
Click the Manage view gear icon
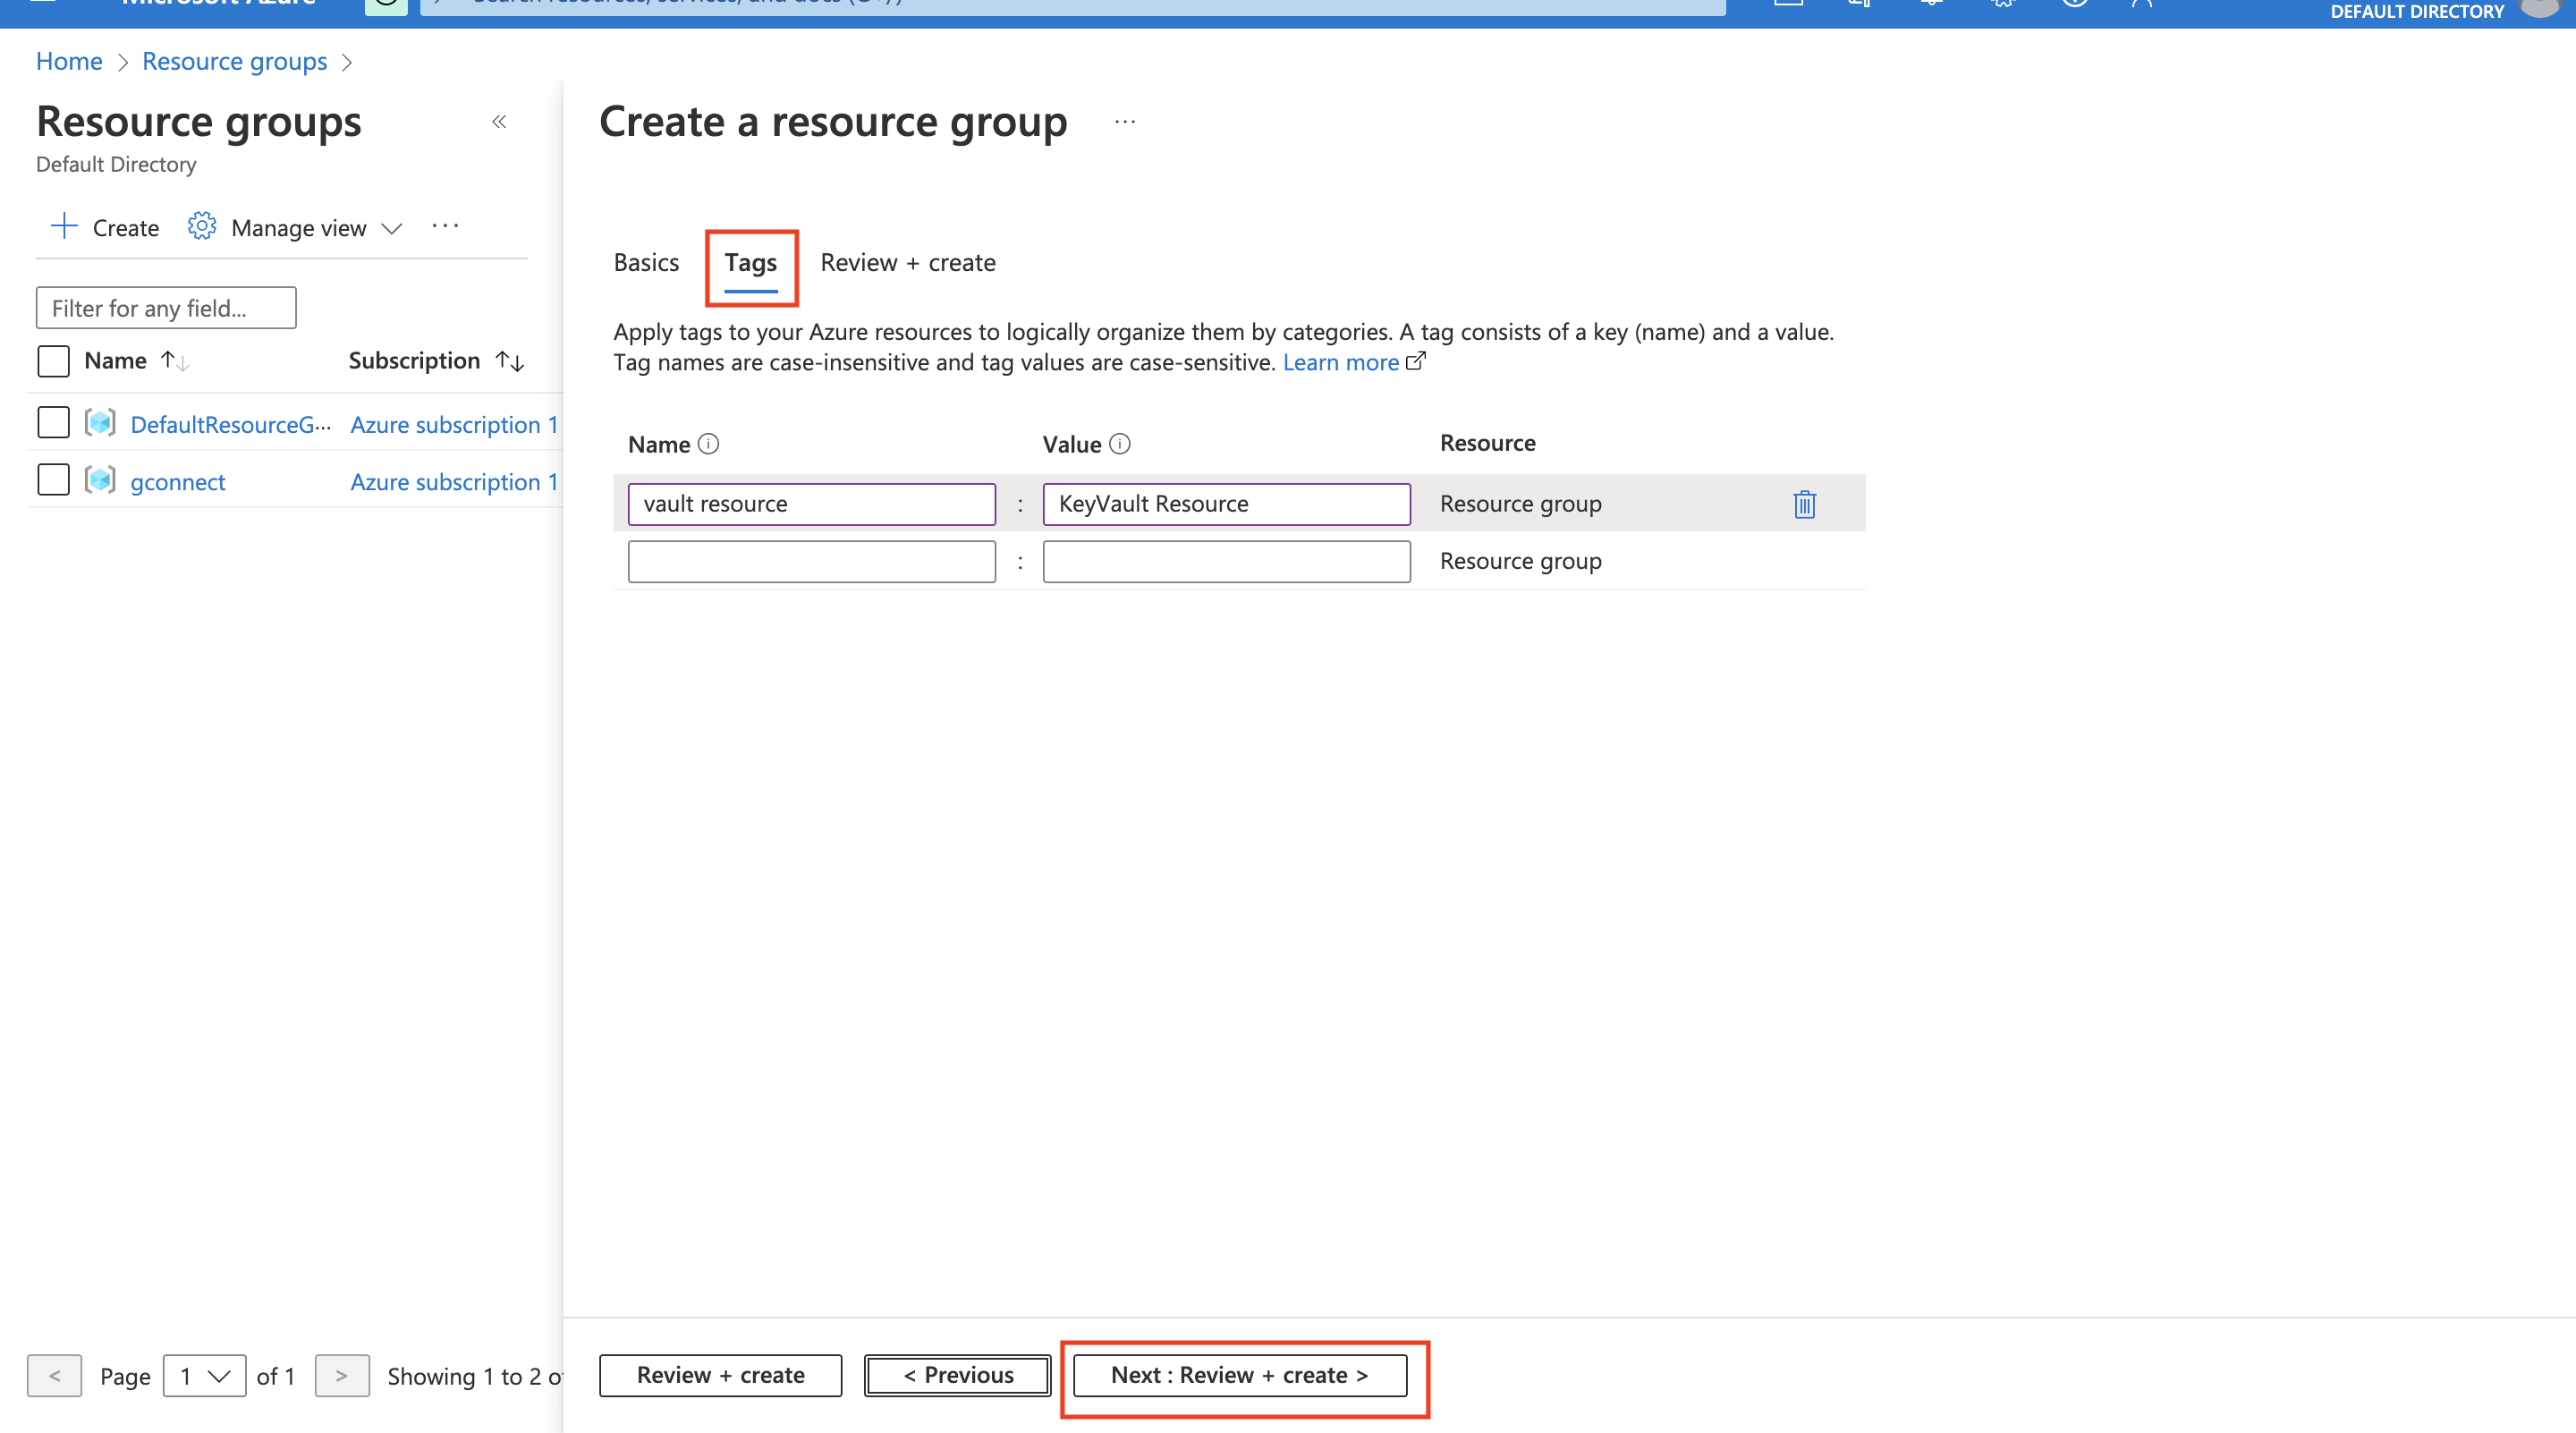pyautogui.click(x=201, y=227)
